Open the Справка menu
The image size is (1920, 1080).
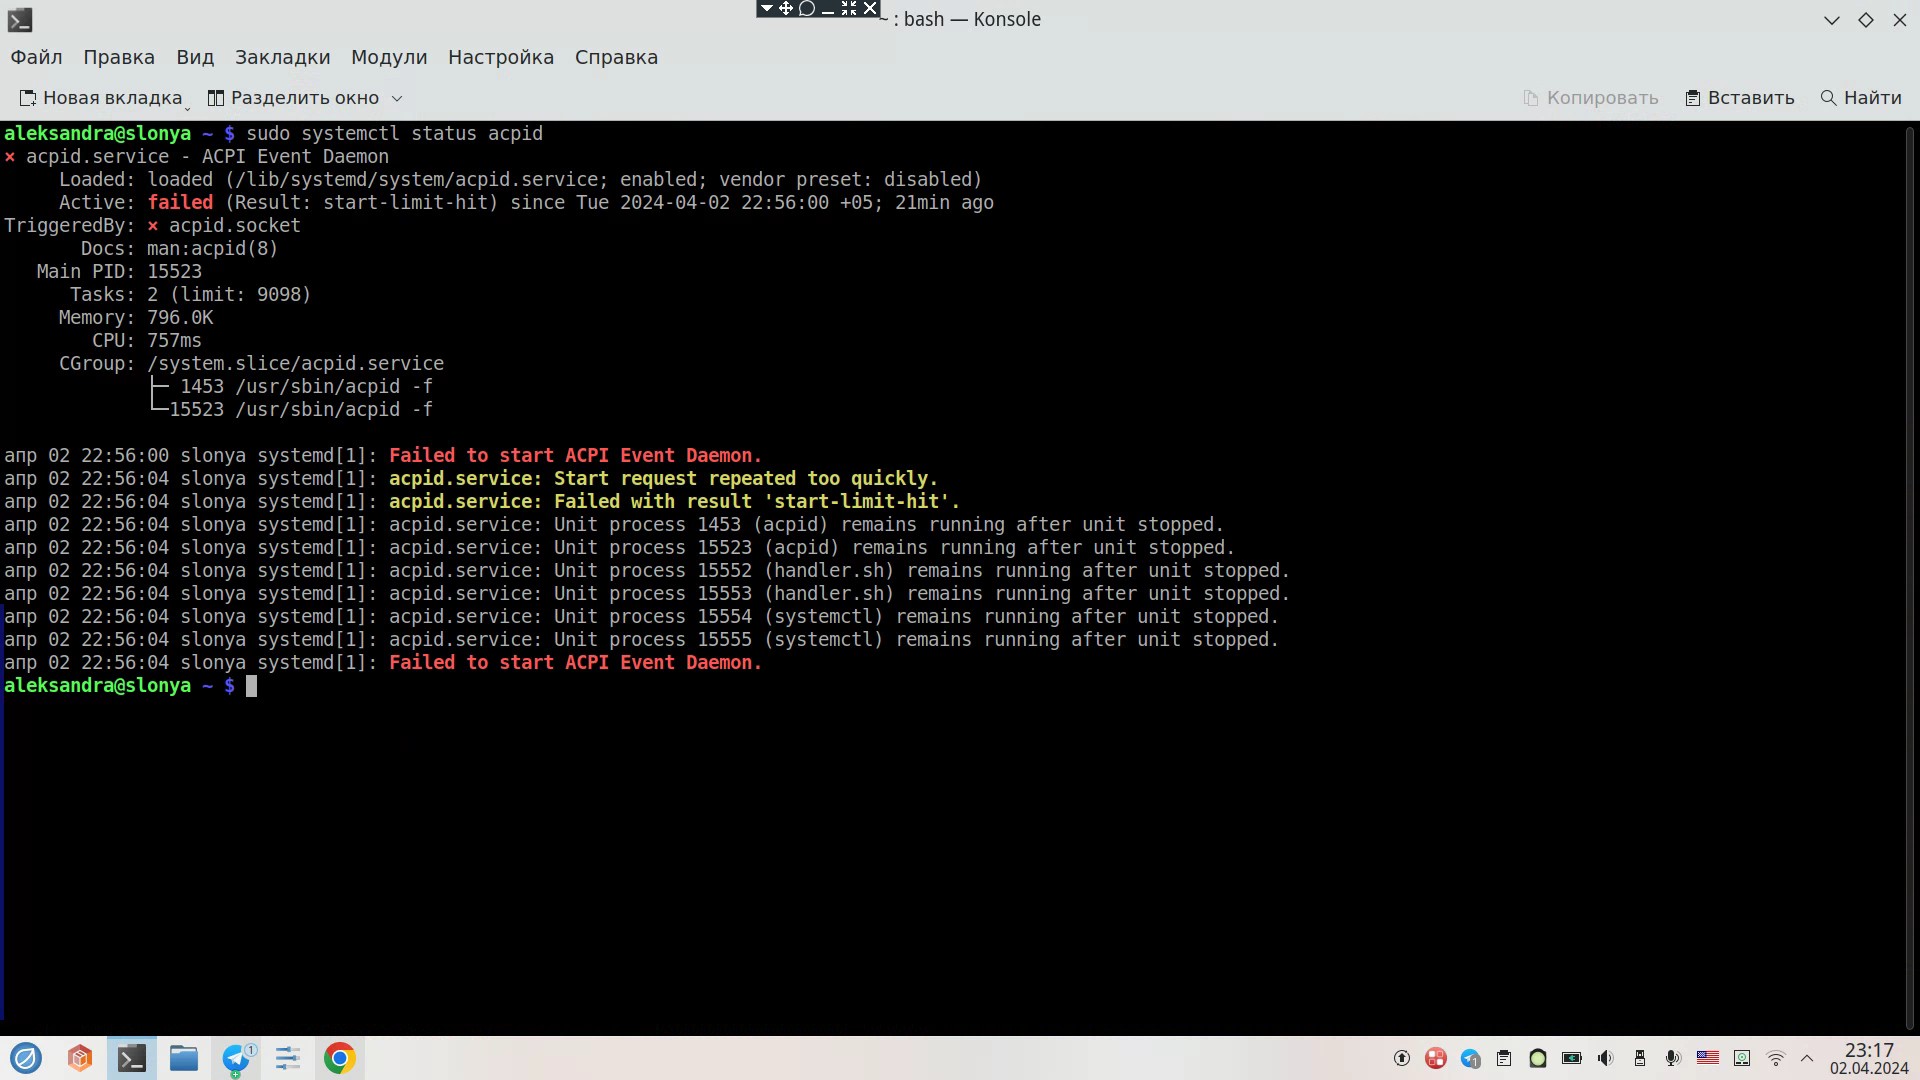616,57
